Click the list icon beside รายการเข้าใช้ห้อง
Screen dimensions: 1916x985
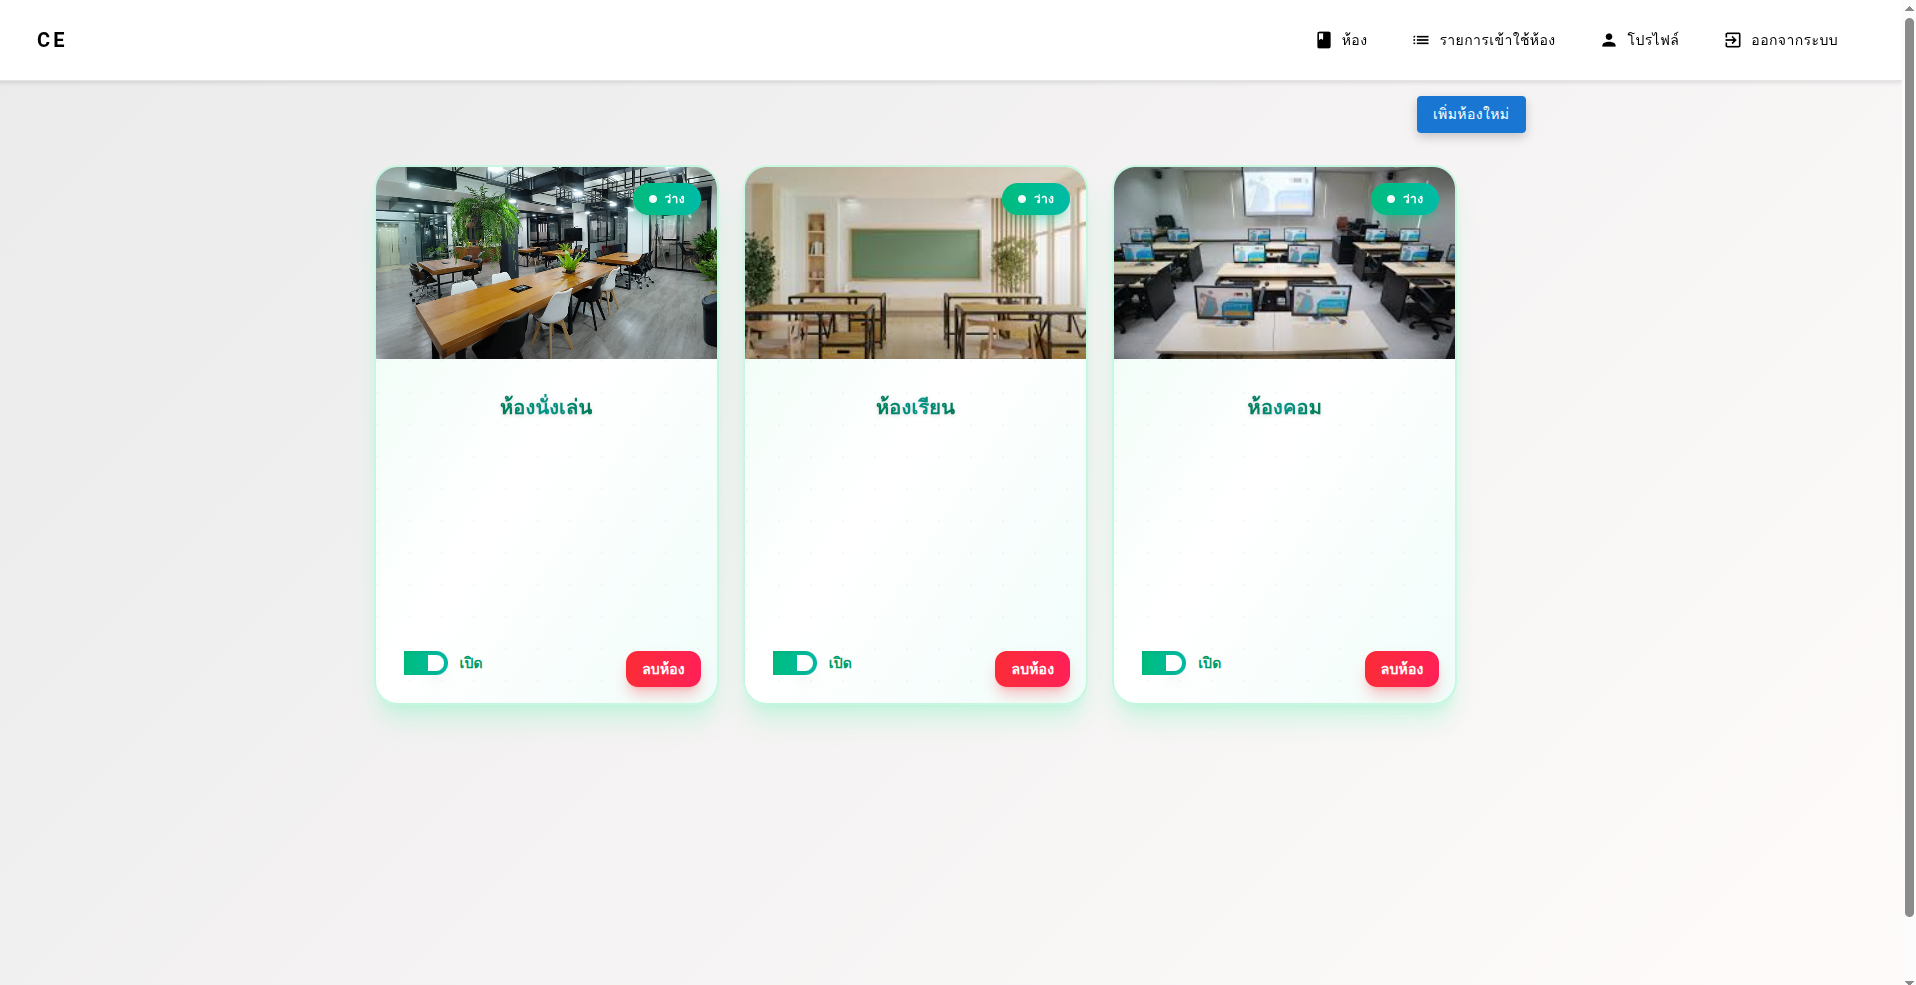coord(1419,40)
